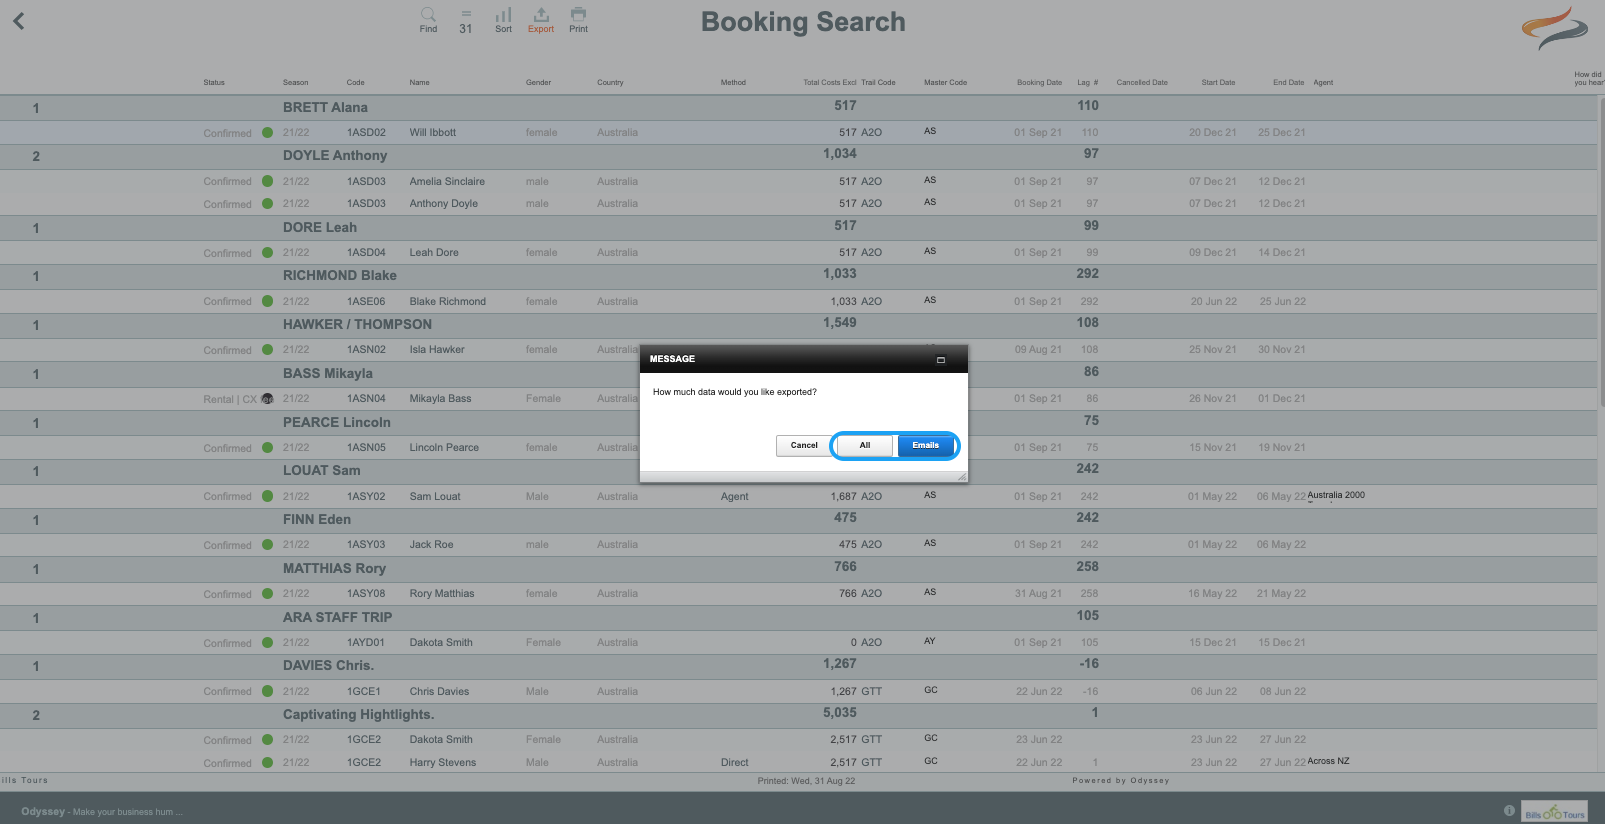This screenshot has width=1605, height=824.
Task: Click the Master Code column header
Action: pos(945,83)
